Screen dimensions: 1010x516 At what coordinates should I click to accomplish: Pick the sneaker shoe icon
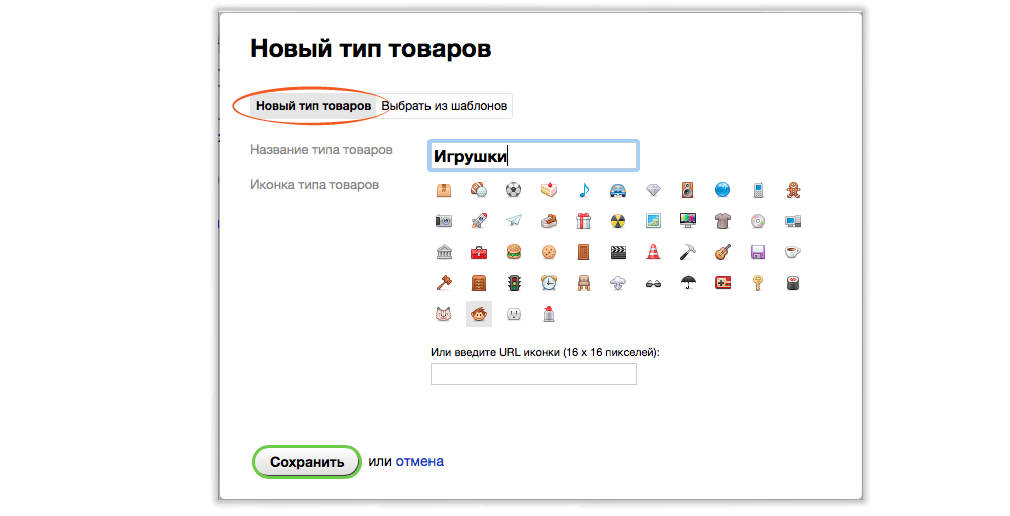coord(548,221)
